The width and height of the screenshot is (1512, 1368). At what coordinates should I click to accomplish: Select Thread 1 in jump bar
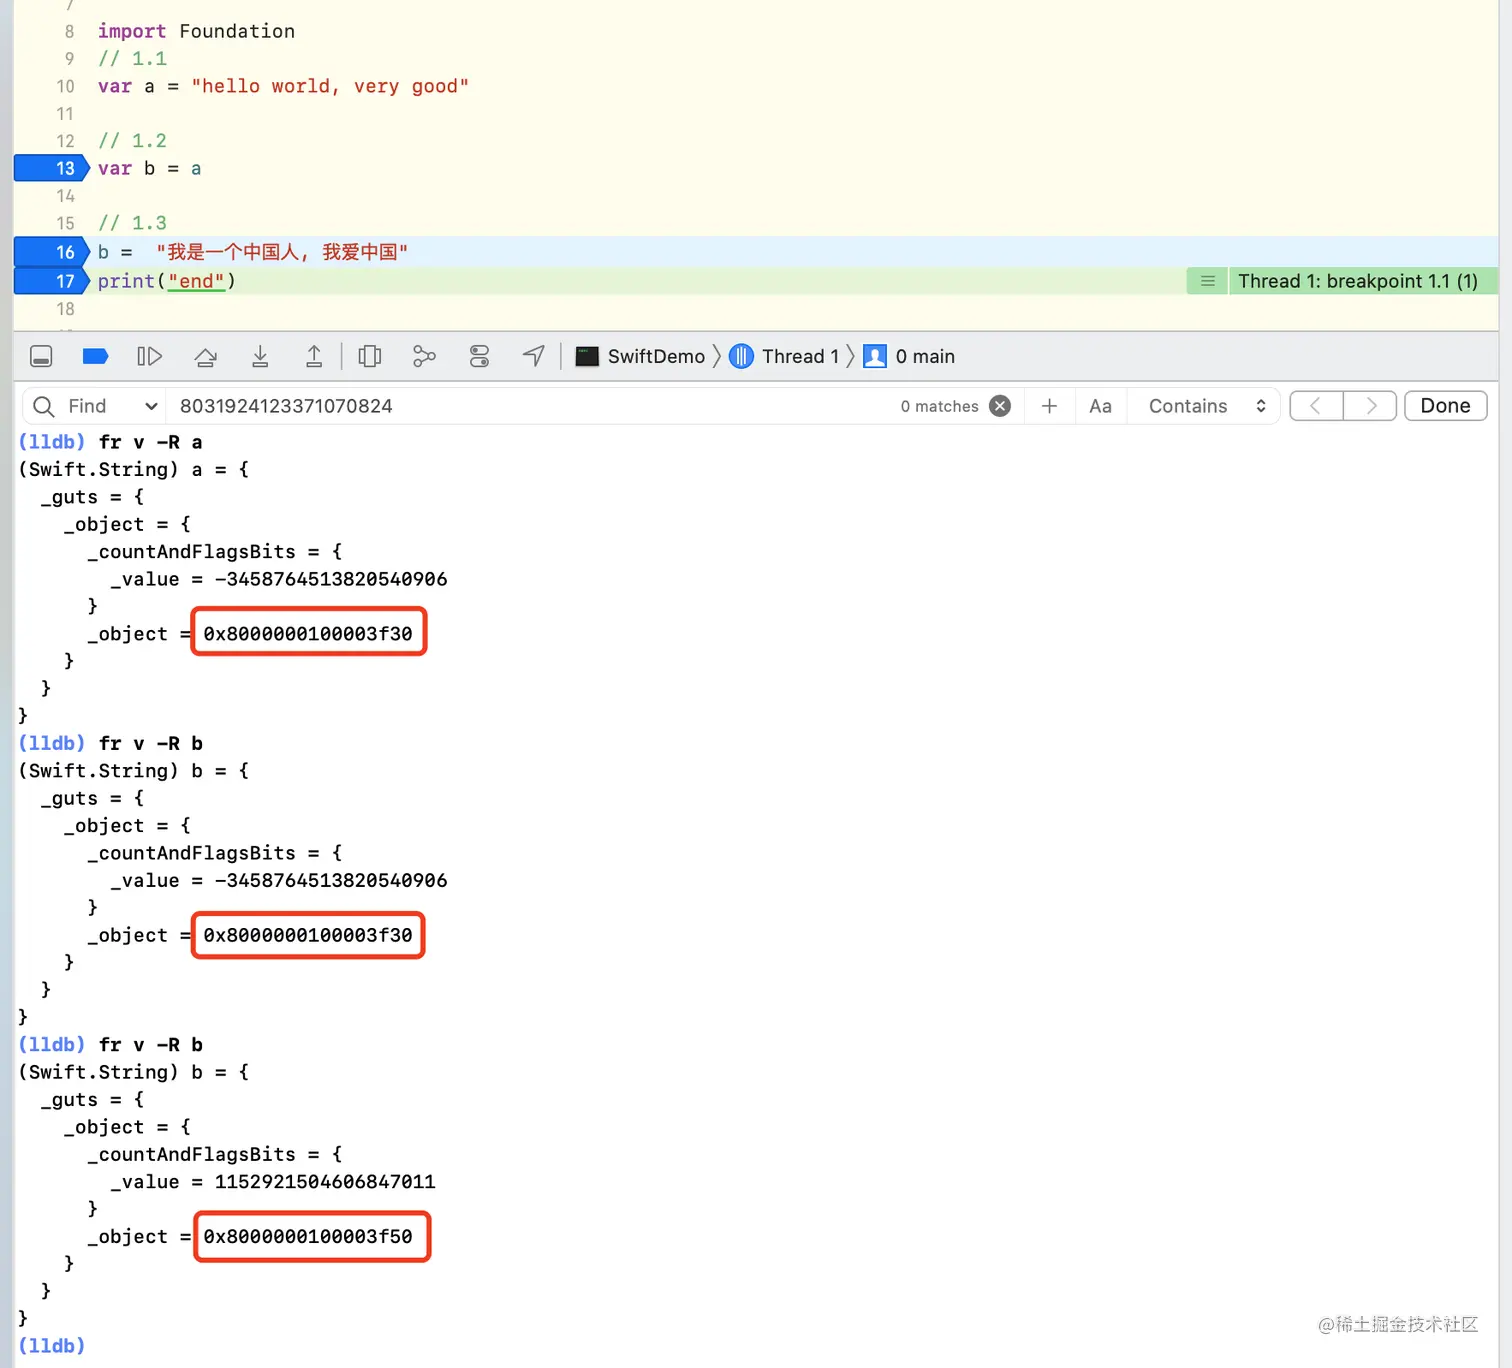click(x=785, y=356)
